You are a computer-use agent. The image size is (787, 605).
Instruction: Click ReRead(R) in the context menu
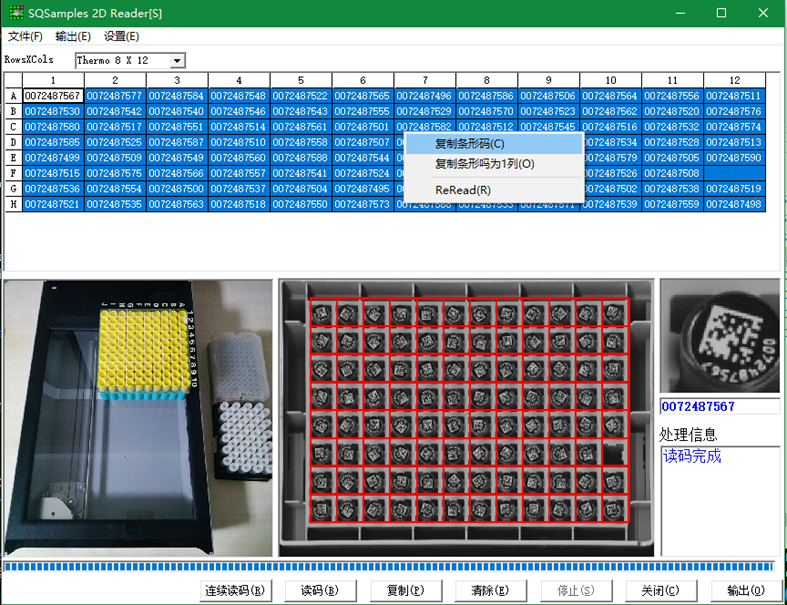[x=462, y=190]
